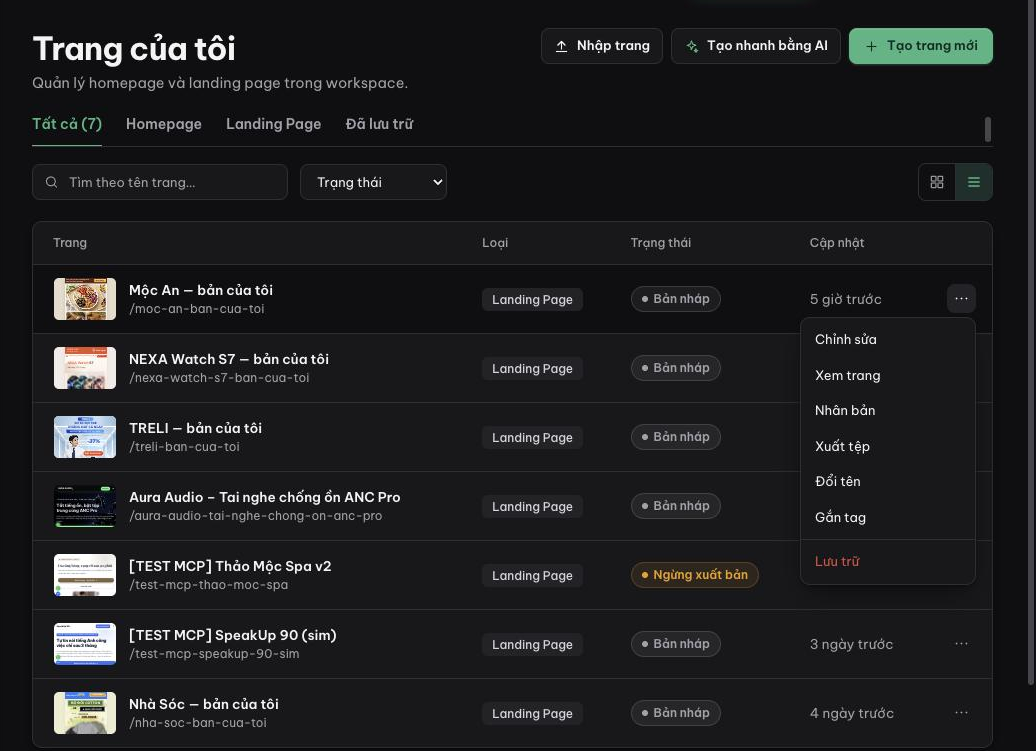Choose Lưu trữ to archive the page
This screenshot has height=751, width=1036.
coord(887,561)
